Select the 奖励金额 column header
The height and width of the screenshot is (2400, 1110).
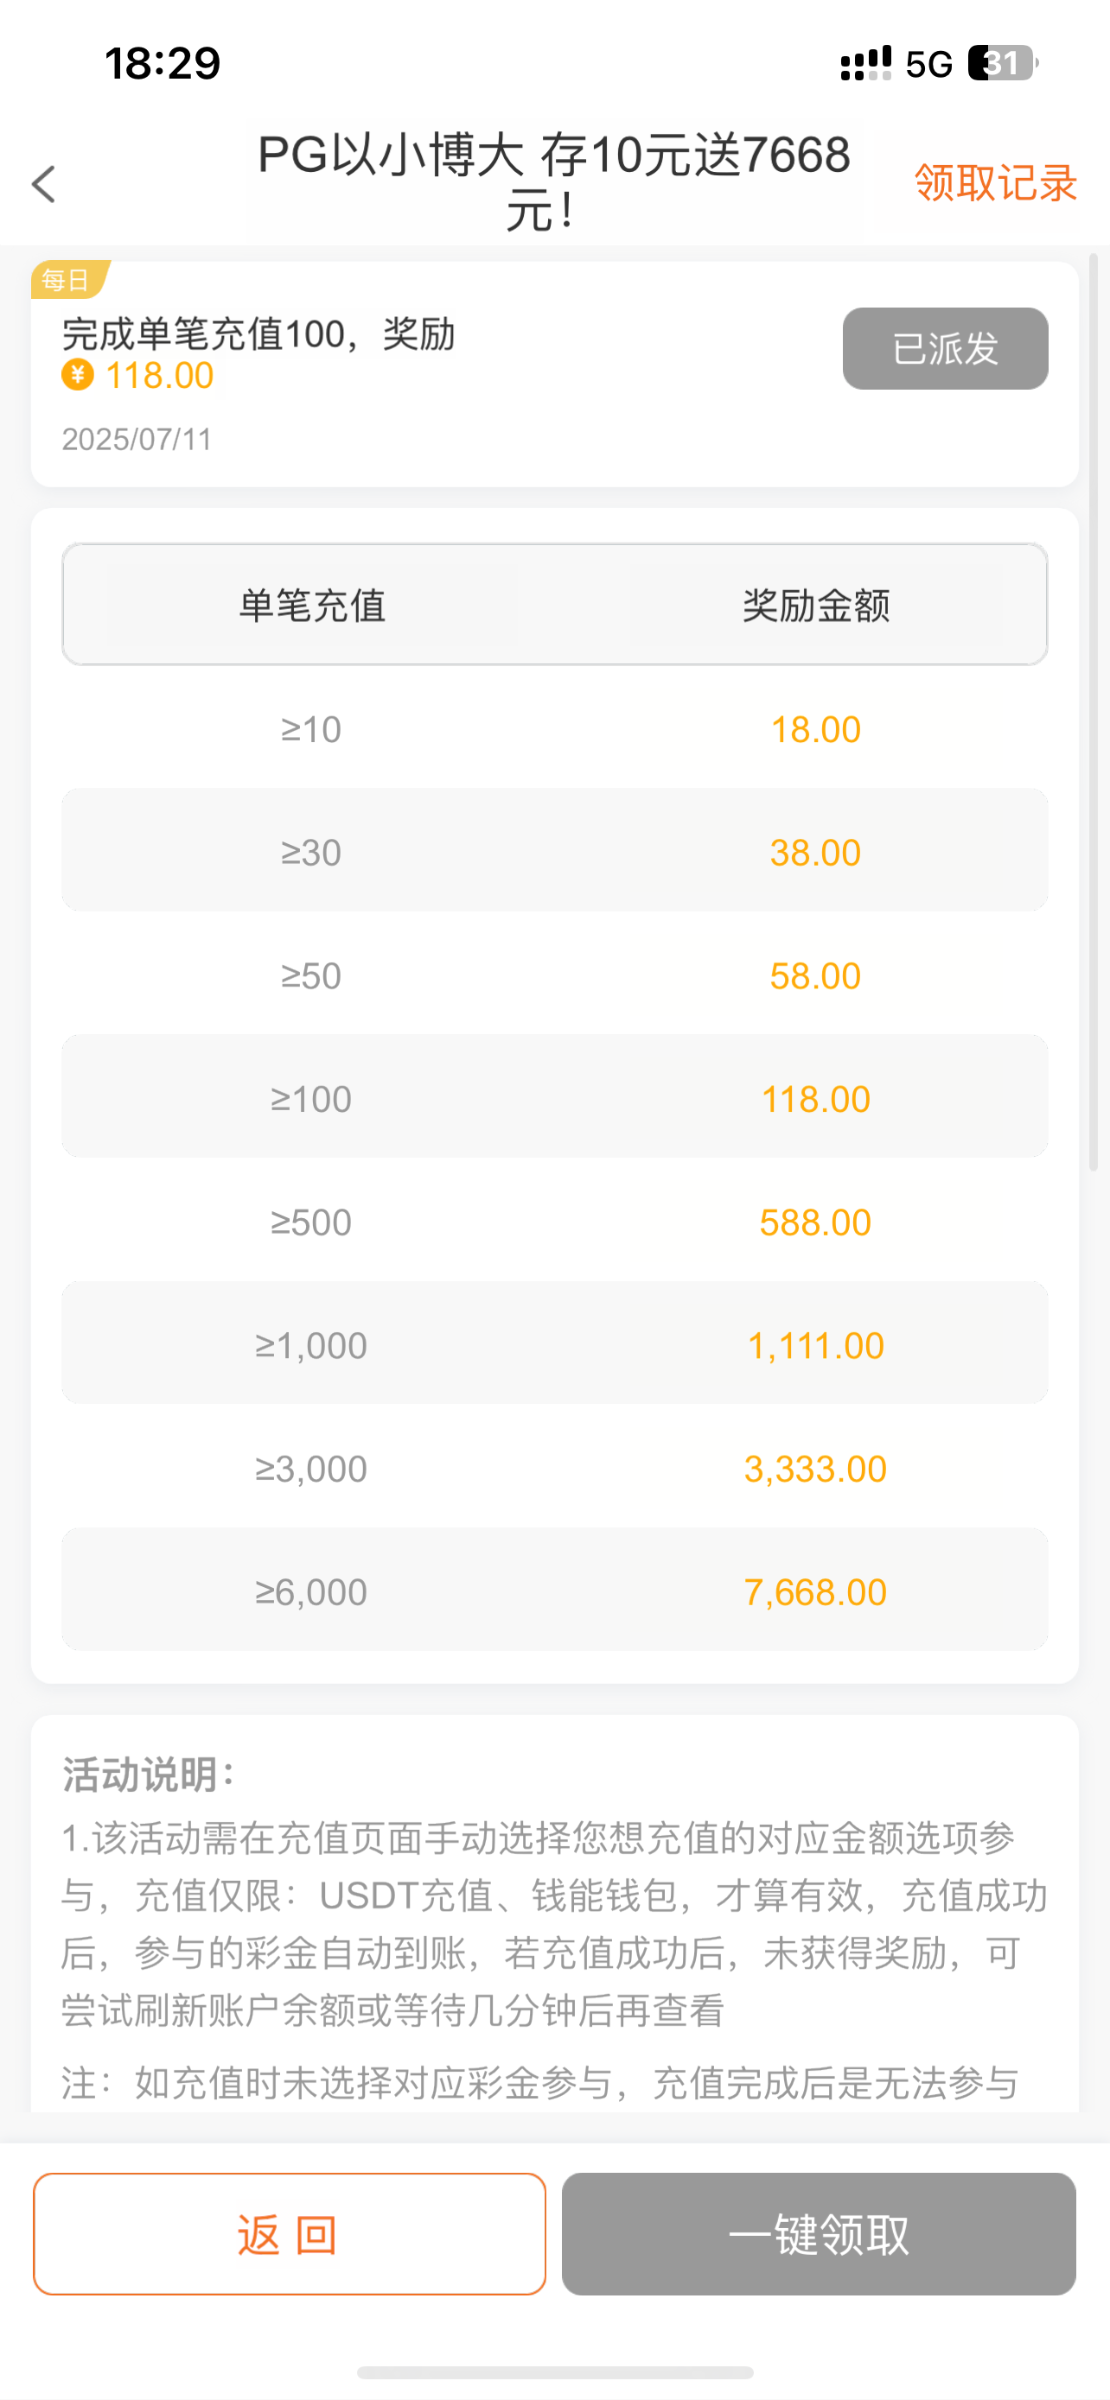pyautogui.click(x=816, y=605)
